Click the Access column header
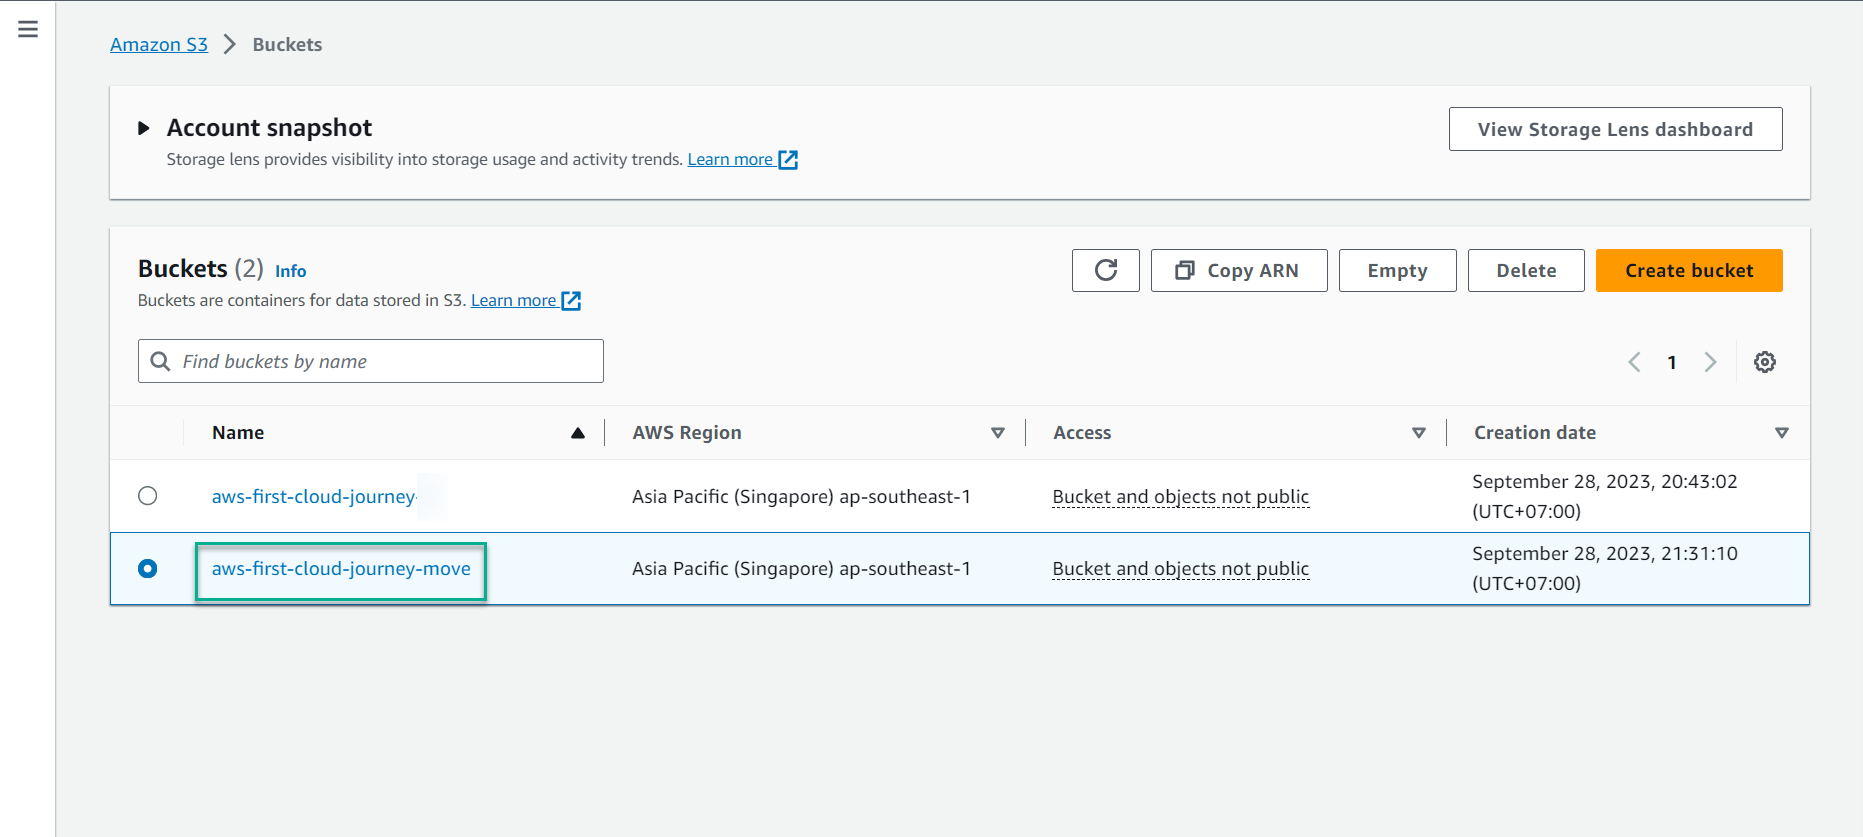This screenshot has width=1863, height=837. (x=1082, y=433)
